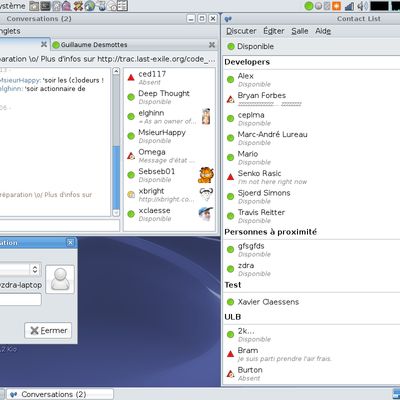400x400 pixels.
Task: Collapse the Developers contact group
Action: (x=247, y=62)
